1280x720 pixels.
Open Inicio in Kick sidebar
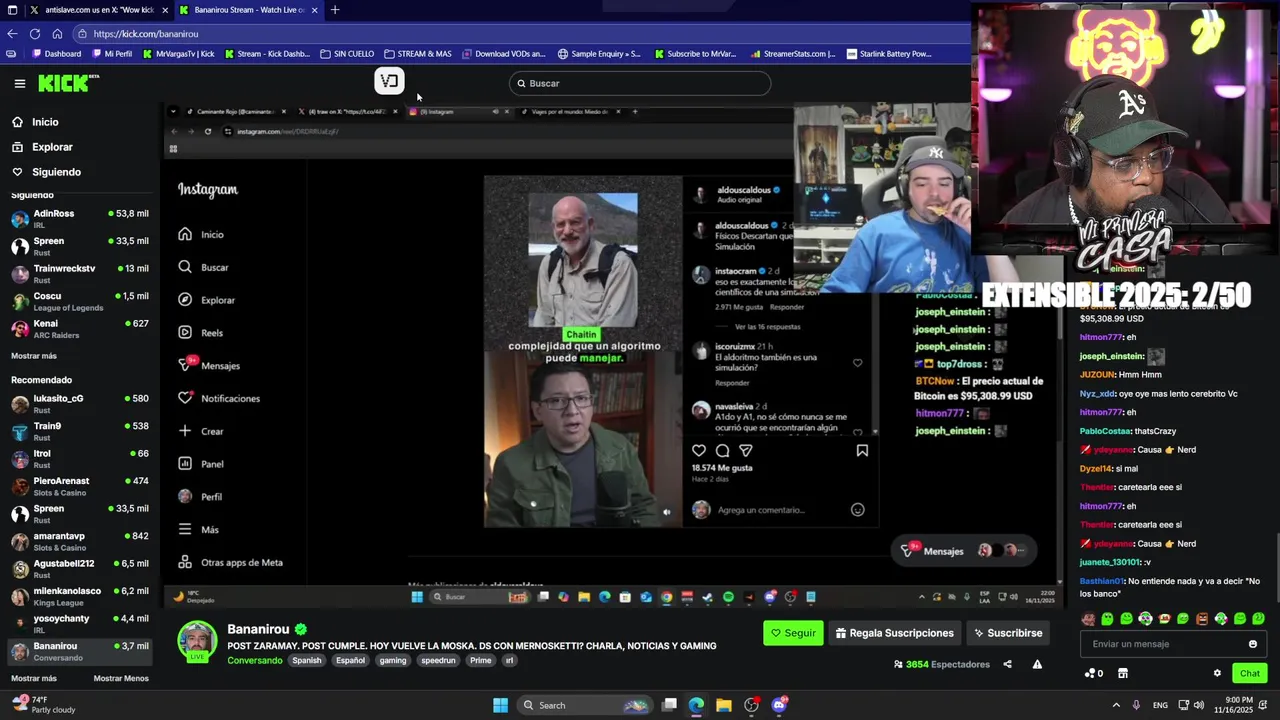(x=45, y=122)
